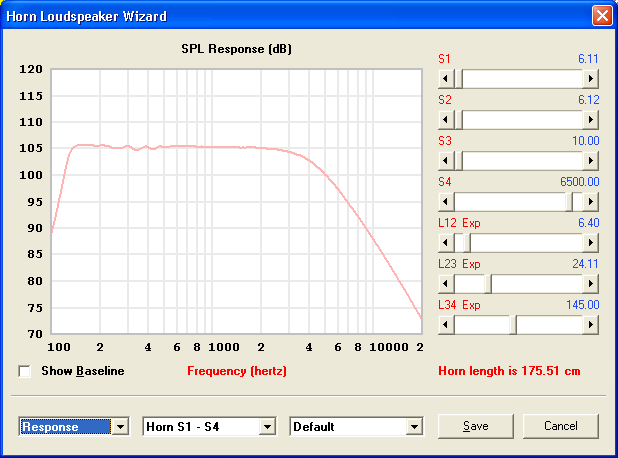Click the Horn length is 175.51 cm text

(x=509, y=371)
